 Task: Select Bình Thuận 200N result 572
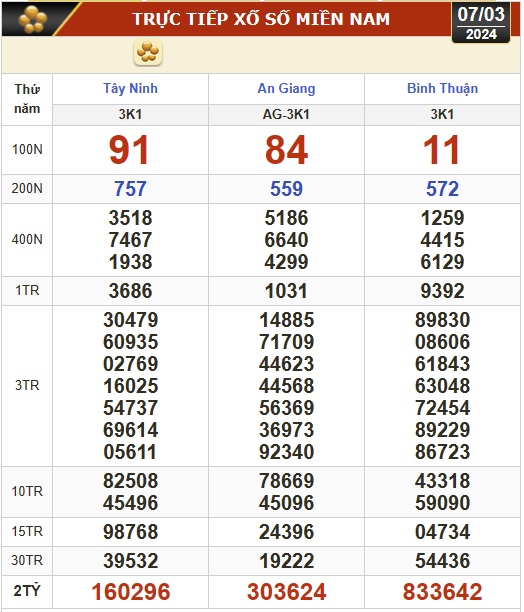click(442, 189)
